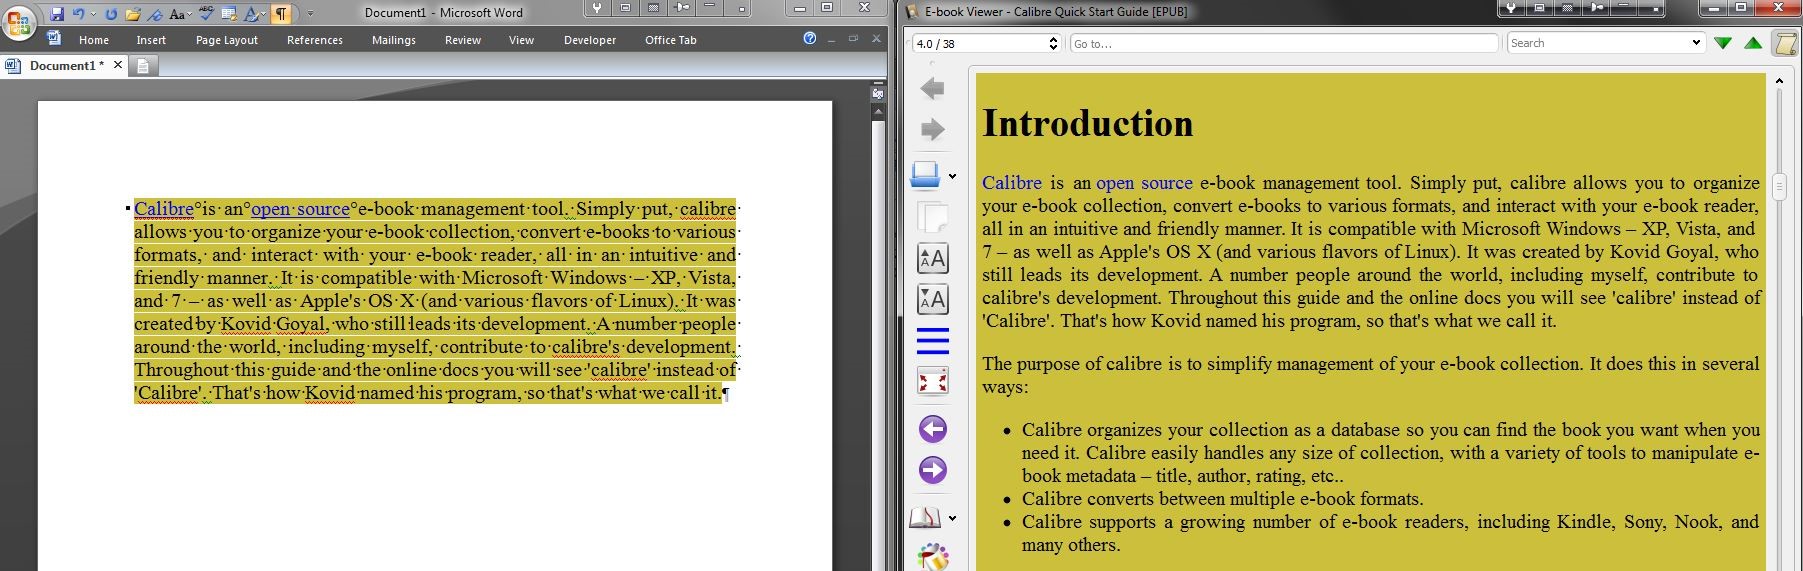Toggle full screen mode in viewer

pyautogui.click(x=932, y=382)
